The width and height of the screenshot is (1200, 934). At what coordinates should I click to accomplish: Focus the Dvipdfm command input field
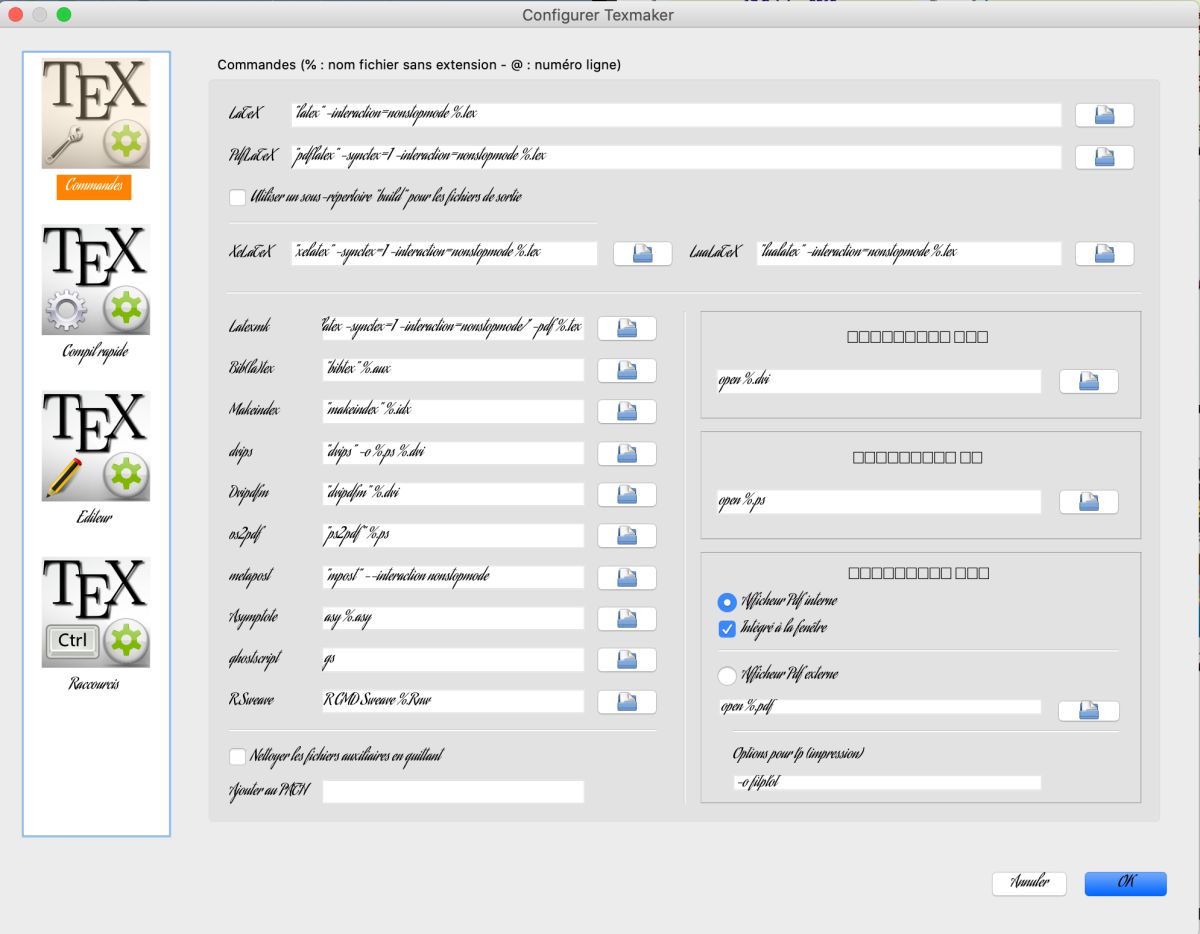pos(453,494)
